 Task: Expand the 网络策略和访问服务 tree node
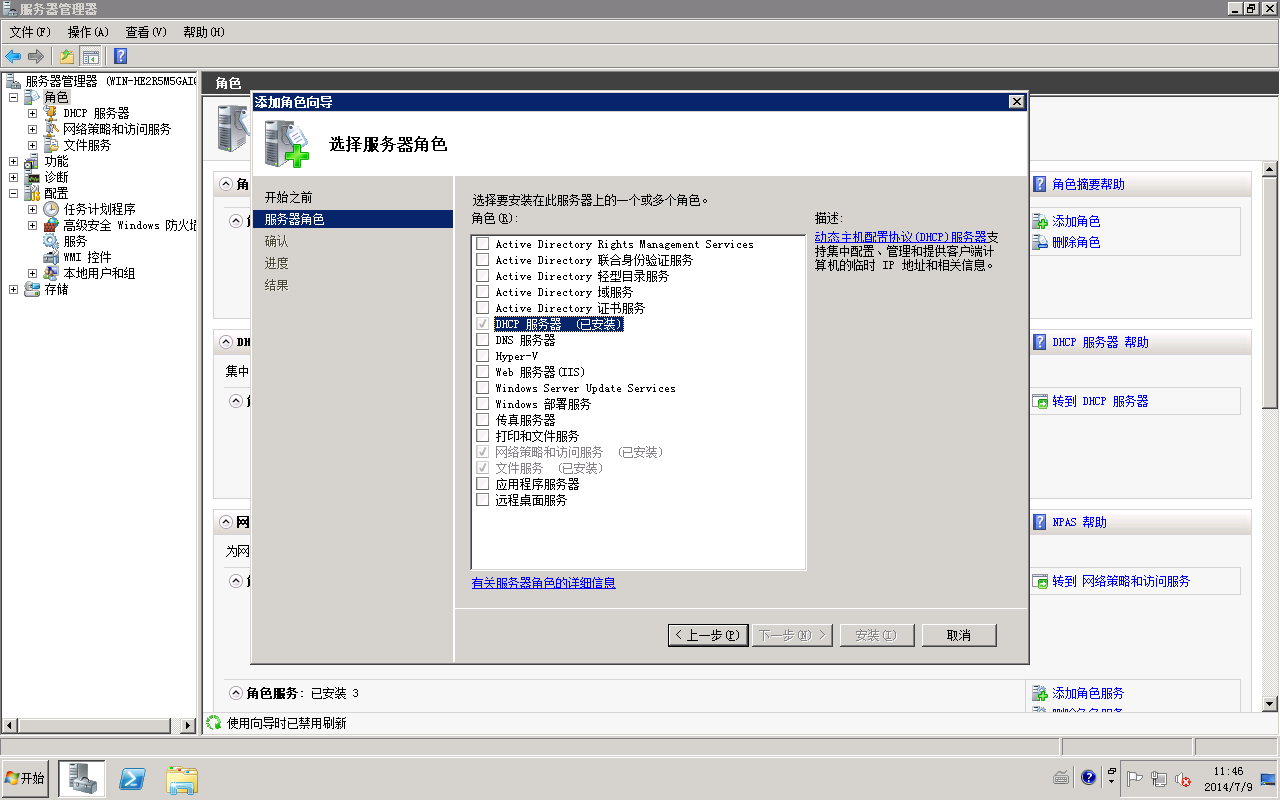pyautogui.click(x=32, y=129)
